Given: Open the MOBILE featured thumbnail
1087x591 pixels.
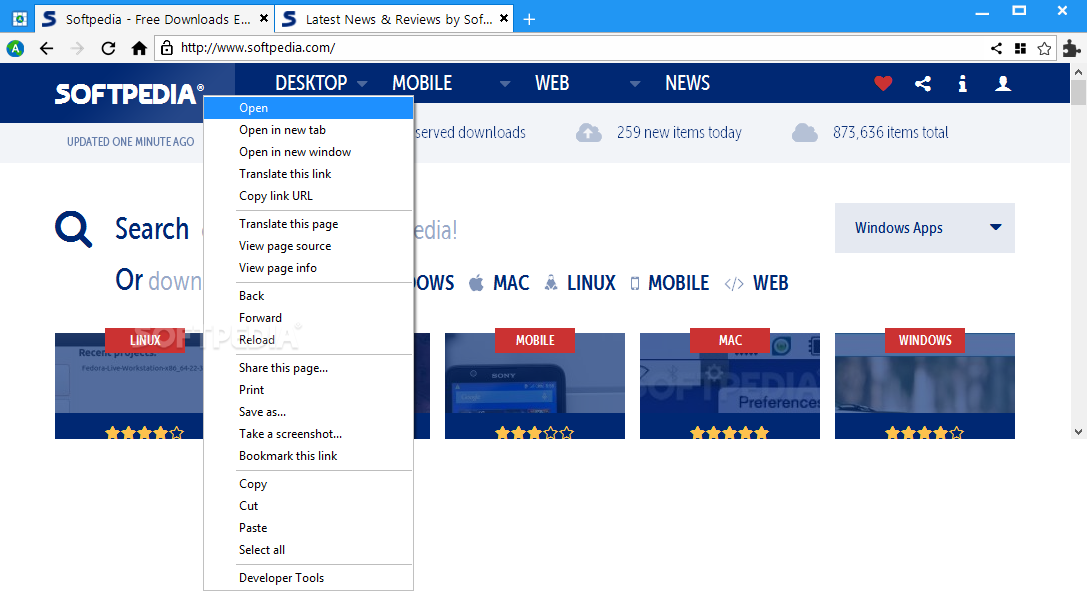Looking at the screenshot, I should tap(534, 385).
